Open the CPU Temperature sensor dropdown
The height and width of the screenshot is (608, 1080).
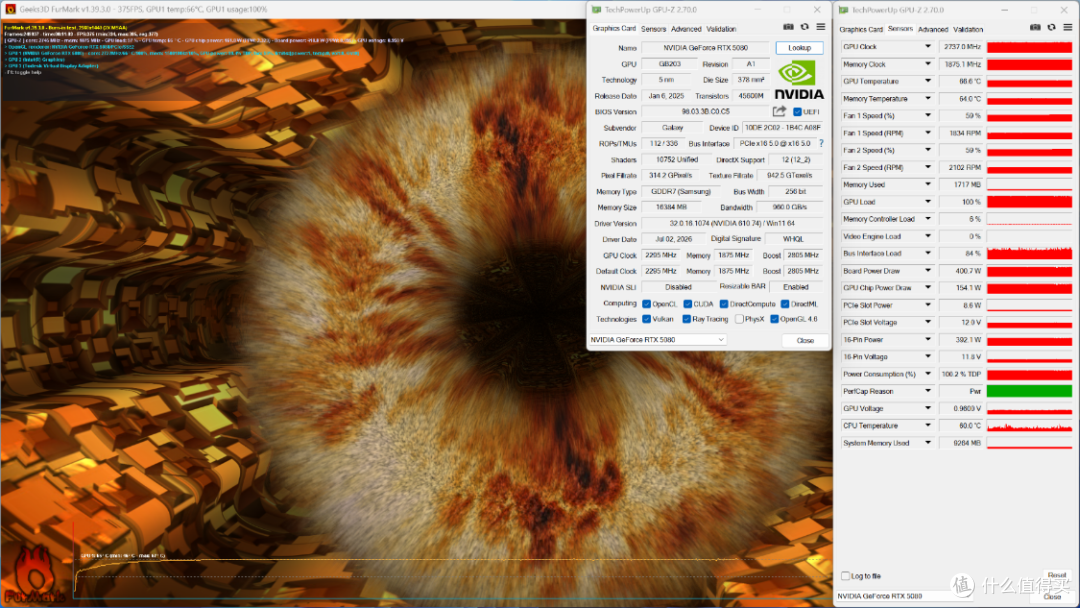tap(928, 426)
